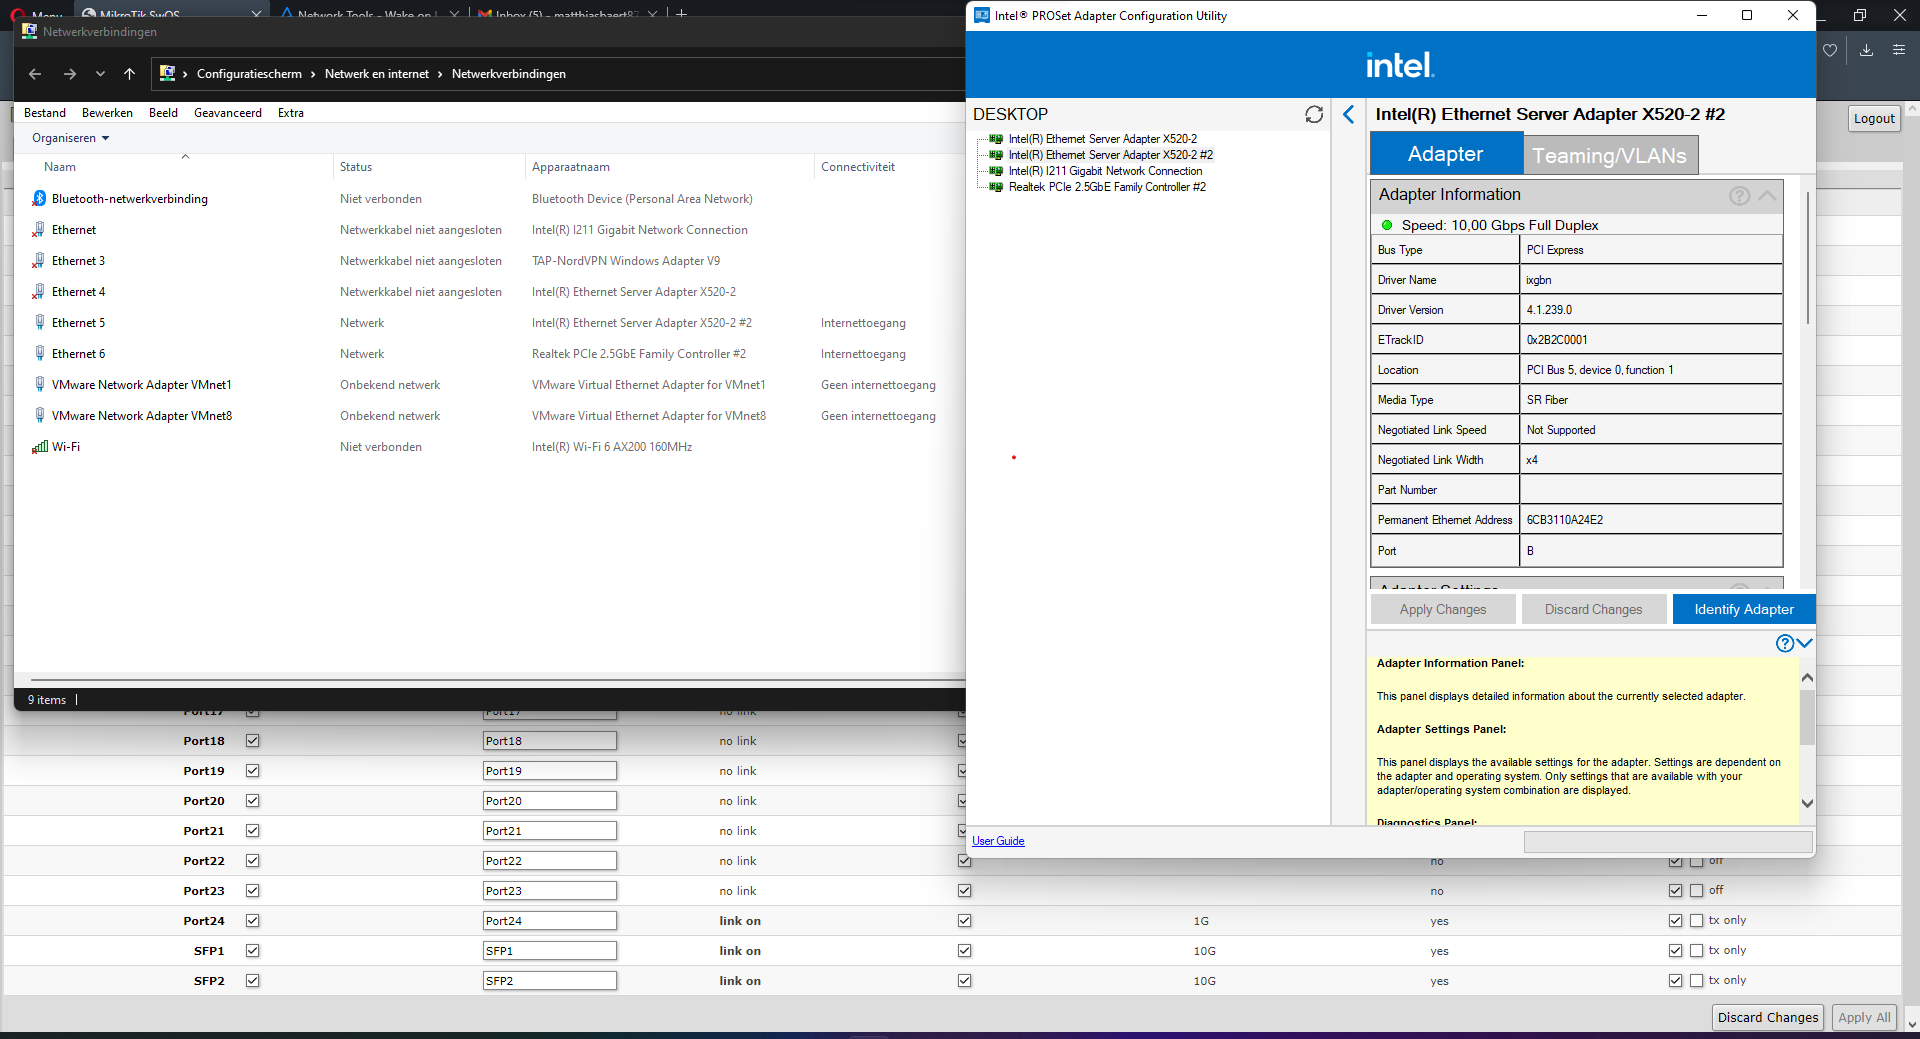Click Netwerk en internet breadcrumb

coord(377,74)
